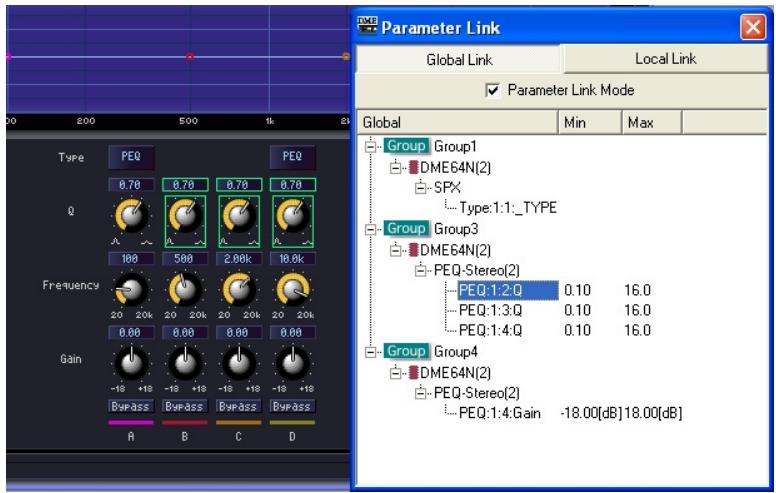
Task: Click the DME icon in Parameter Link title bar
Action: [x=367, y=25]
